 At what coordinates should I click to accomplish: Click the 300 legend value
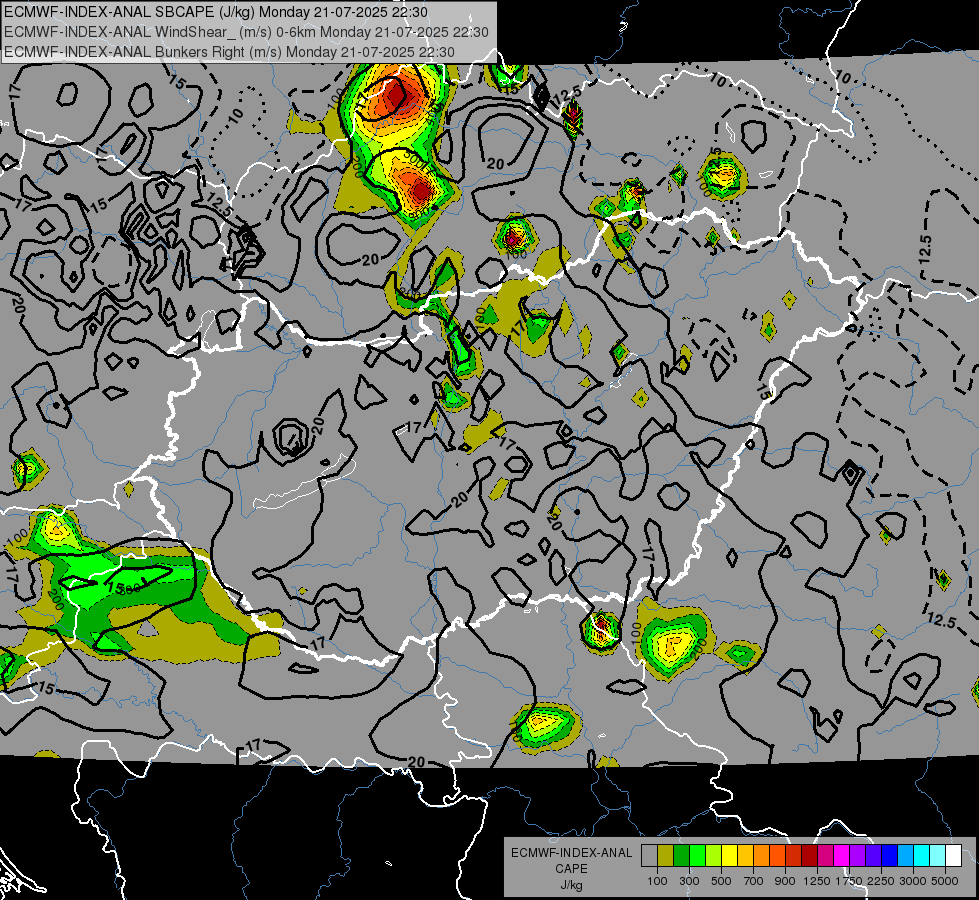[x=689, y=881]
